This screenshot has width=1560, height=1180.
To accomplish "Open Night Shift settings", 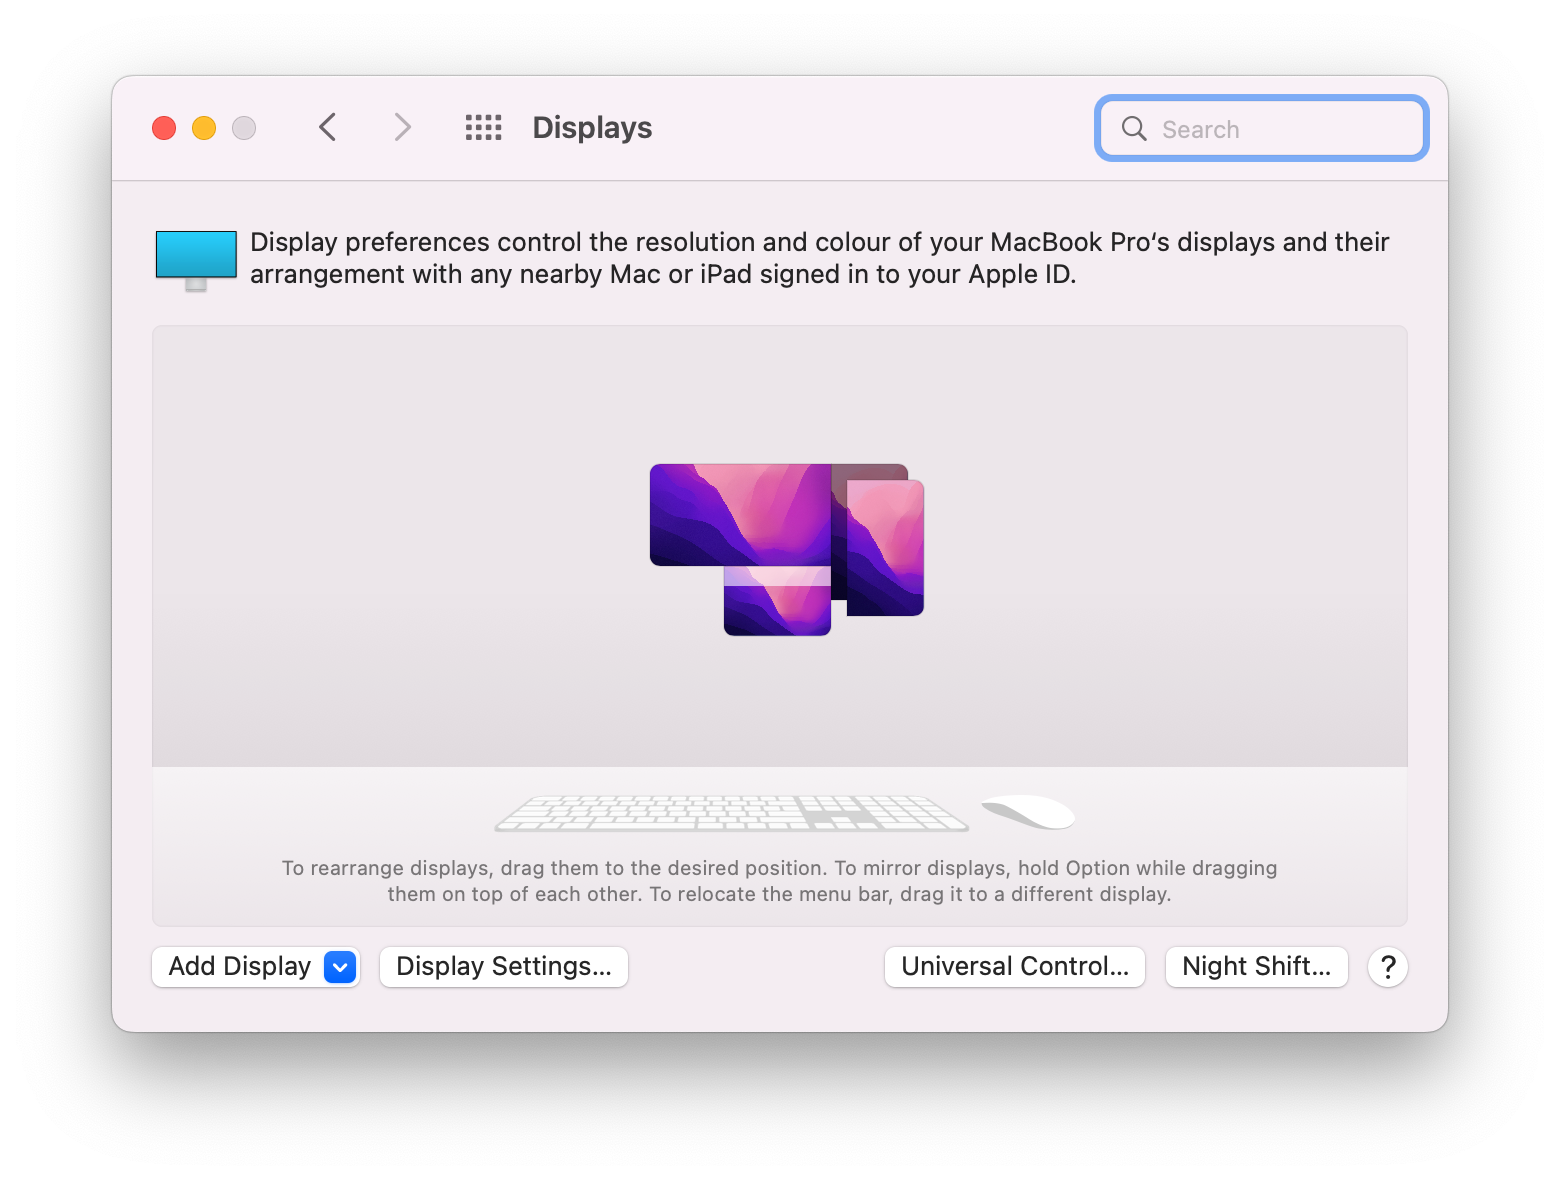I will pyautogui.click(x=1256, y=967).
